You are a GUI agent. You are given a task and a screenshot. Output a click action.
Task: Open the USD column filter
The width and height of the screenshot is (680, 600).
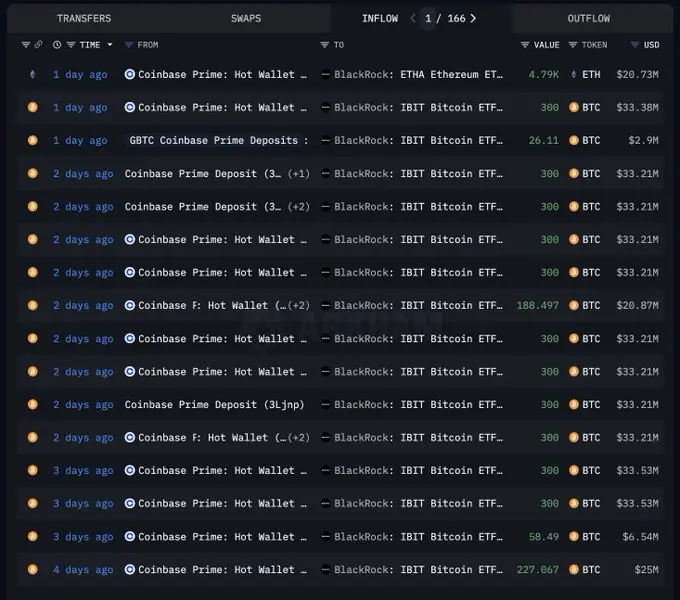click(634, 45)
